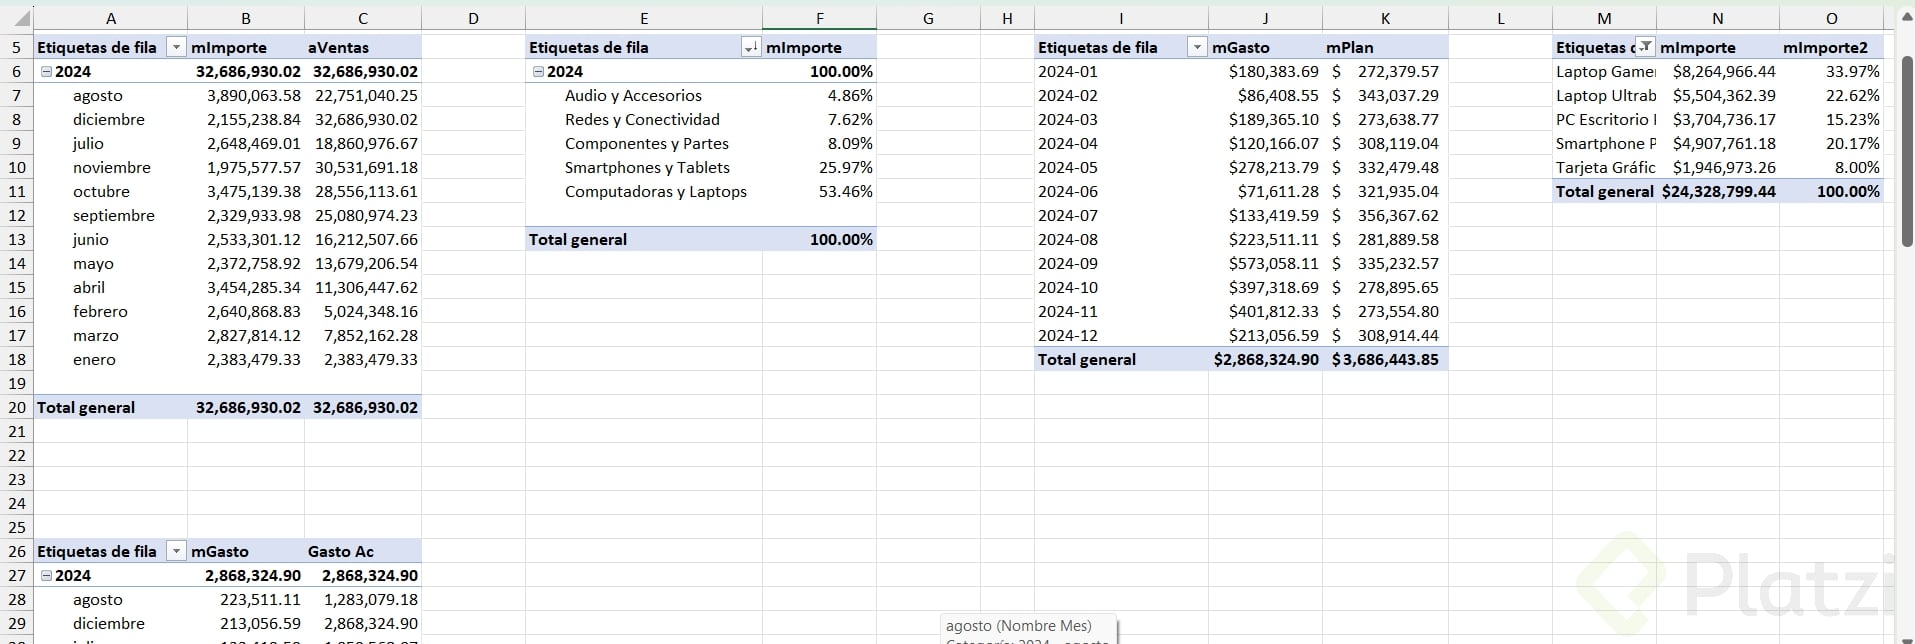Open the filter dropdown in cell M5

click(x=1645, y=47)
